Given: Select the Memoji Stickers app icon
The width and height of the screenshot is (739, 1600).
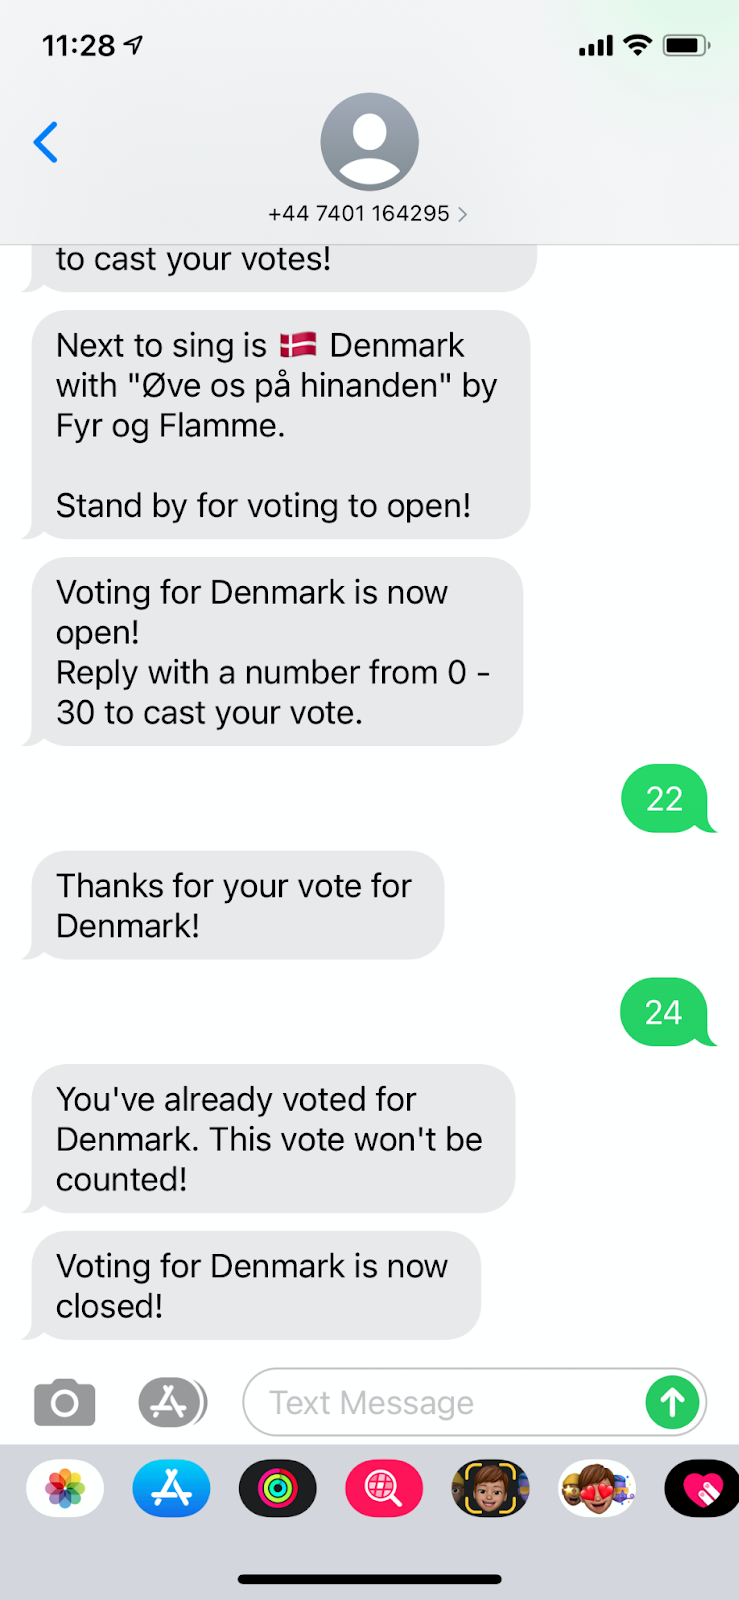Looking at the screenshot, I should [x=597, y=1489].
